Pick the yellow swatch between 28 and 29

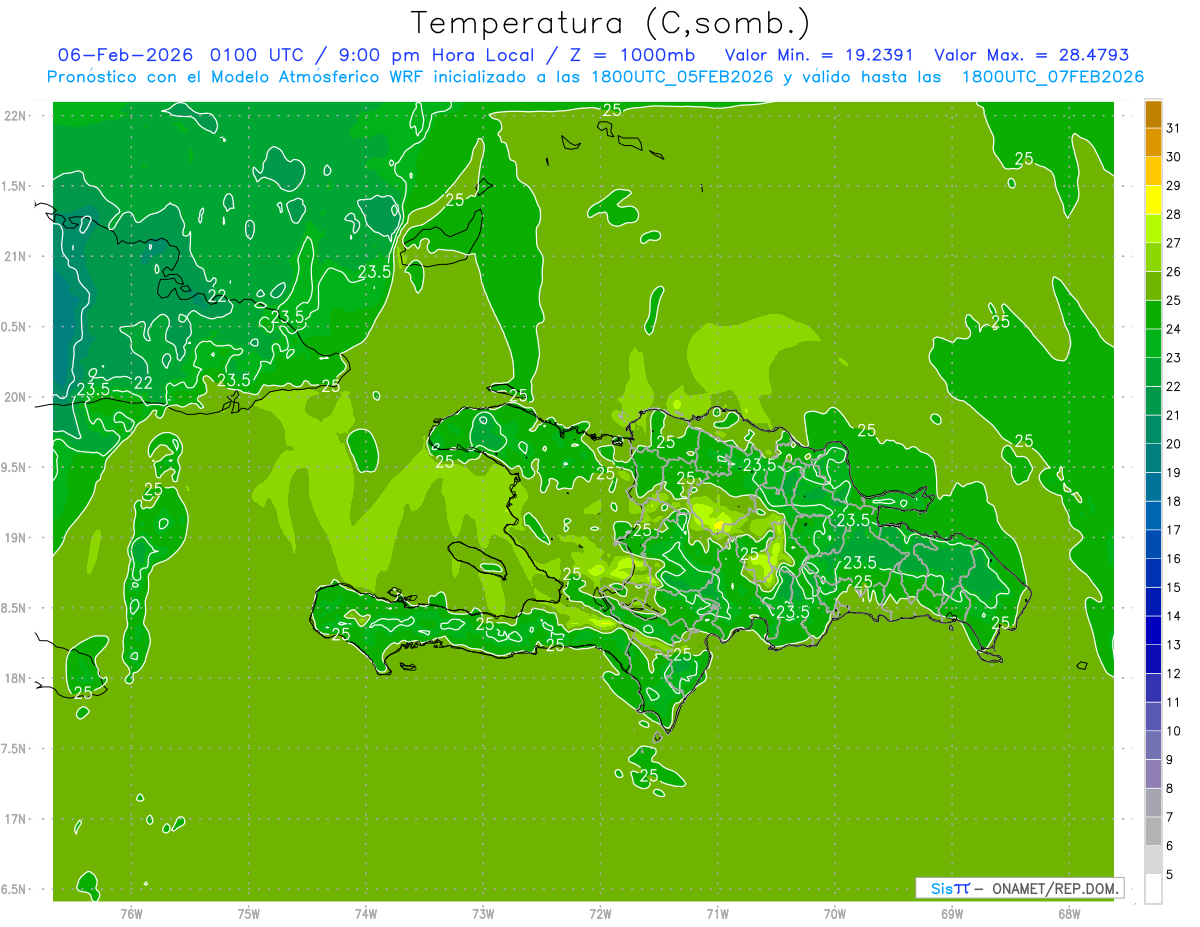1154,200
